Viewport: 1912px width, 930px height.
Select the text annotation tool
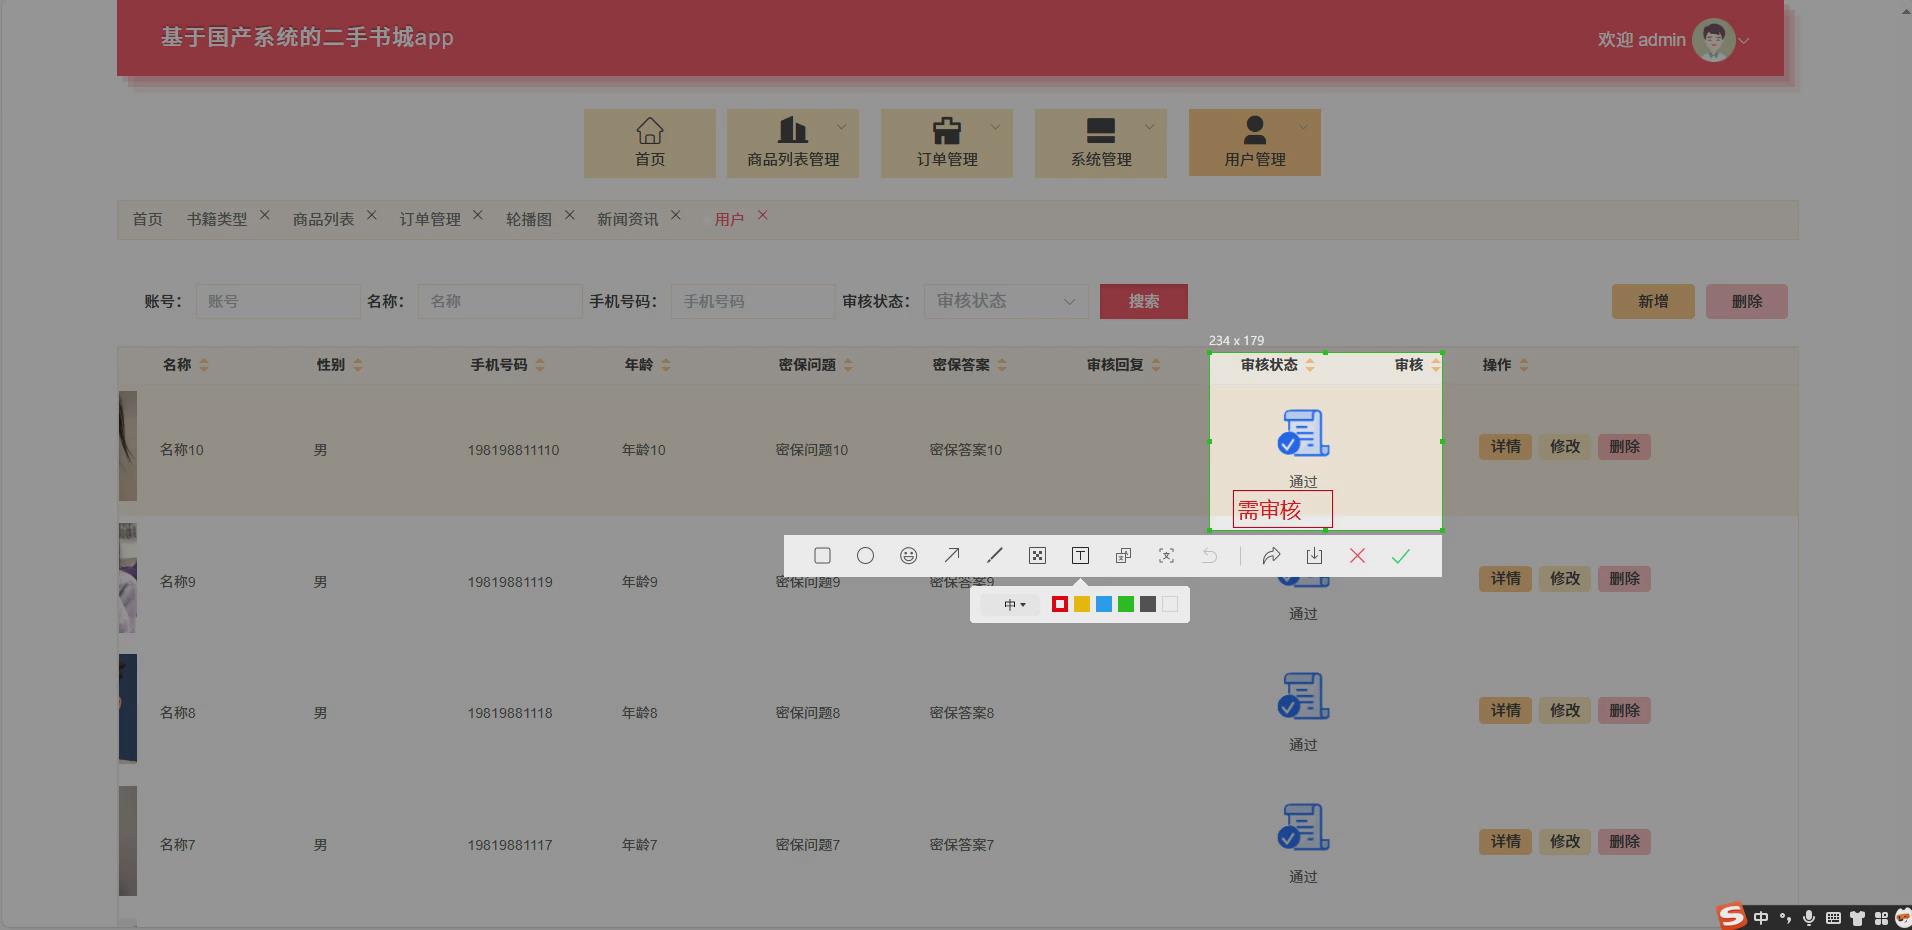tap(1080, 555)
